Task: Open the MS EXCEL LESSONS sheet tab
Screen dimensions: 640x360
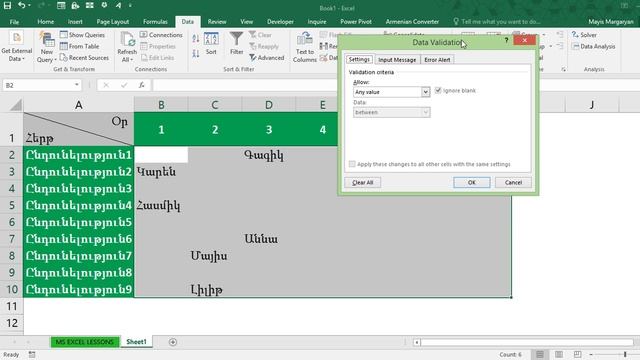Action: [x=84, y=342]
